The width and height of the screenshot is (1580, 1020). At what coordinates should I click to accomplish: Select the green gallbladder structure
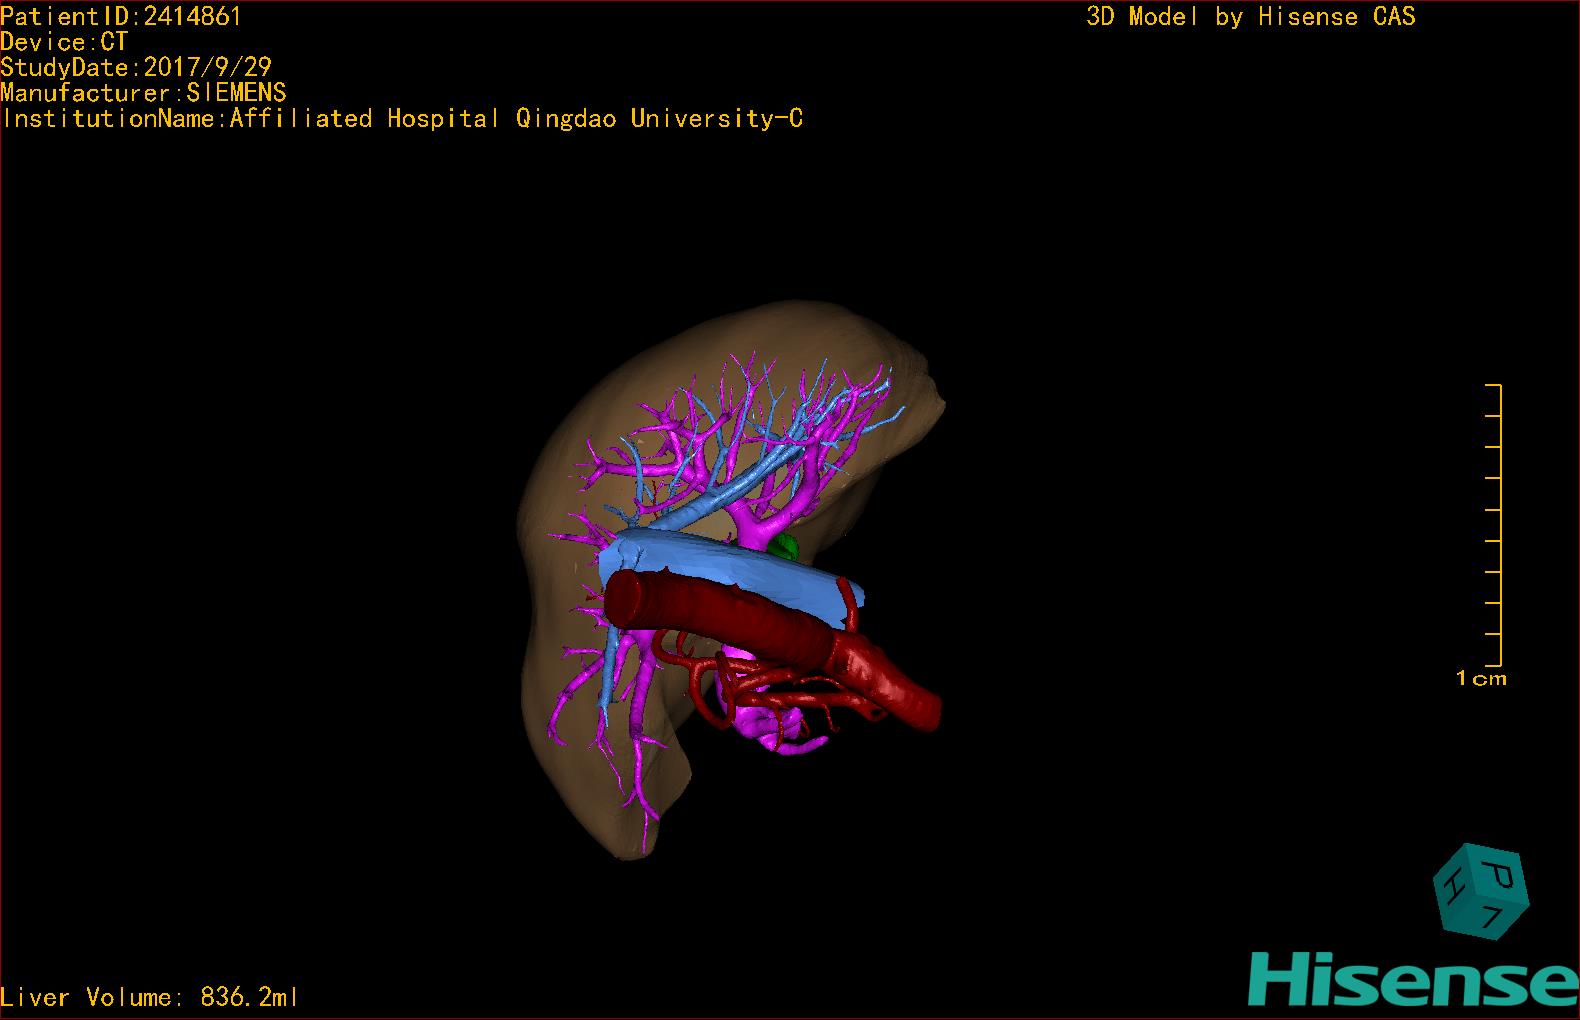(785, 546)
